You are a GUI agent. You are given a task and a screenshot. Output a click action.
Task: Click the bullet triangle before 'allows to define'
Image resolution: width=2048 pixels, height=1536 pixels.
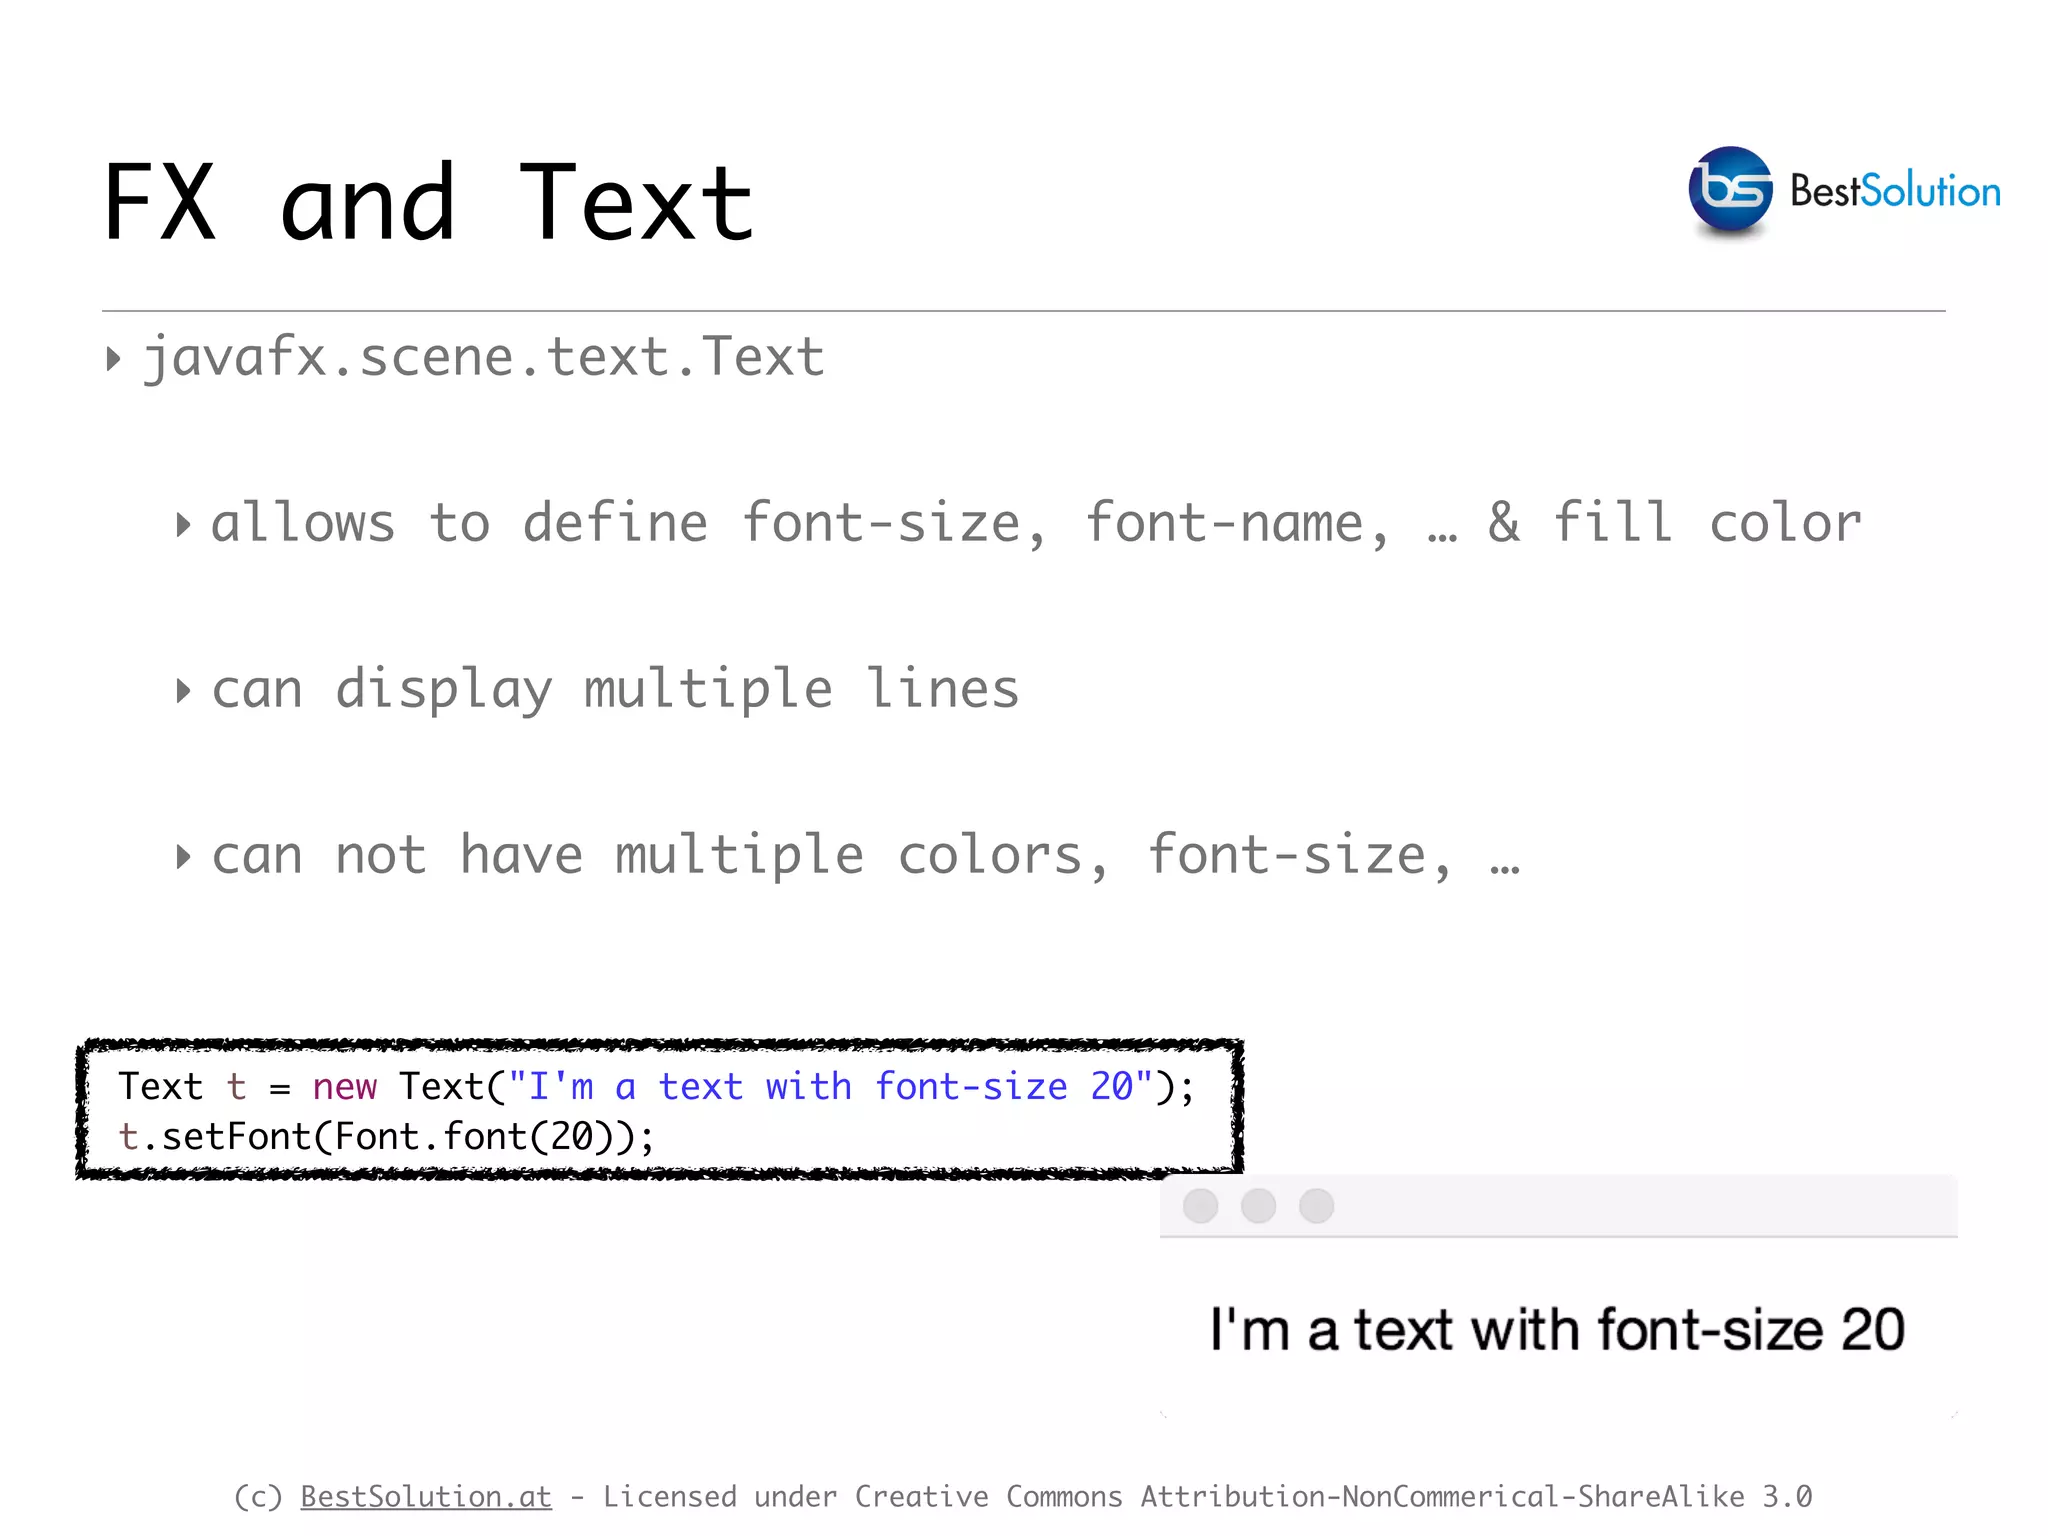[x=183, y=525]
